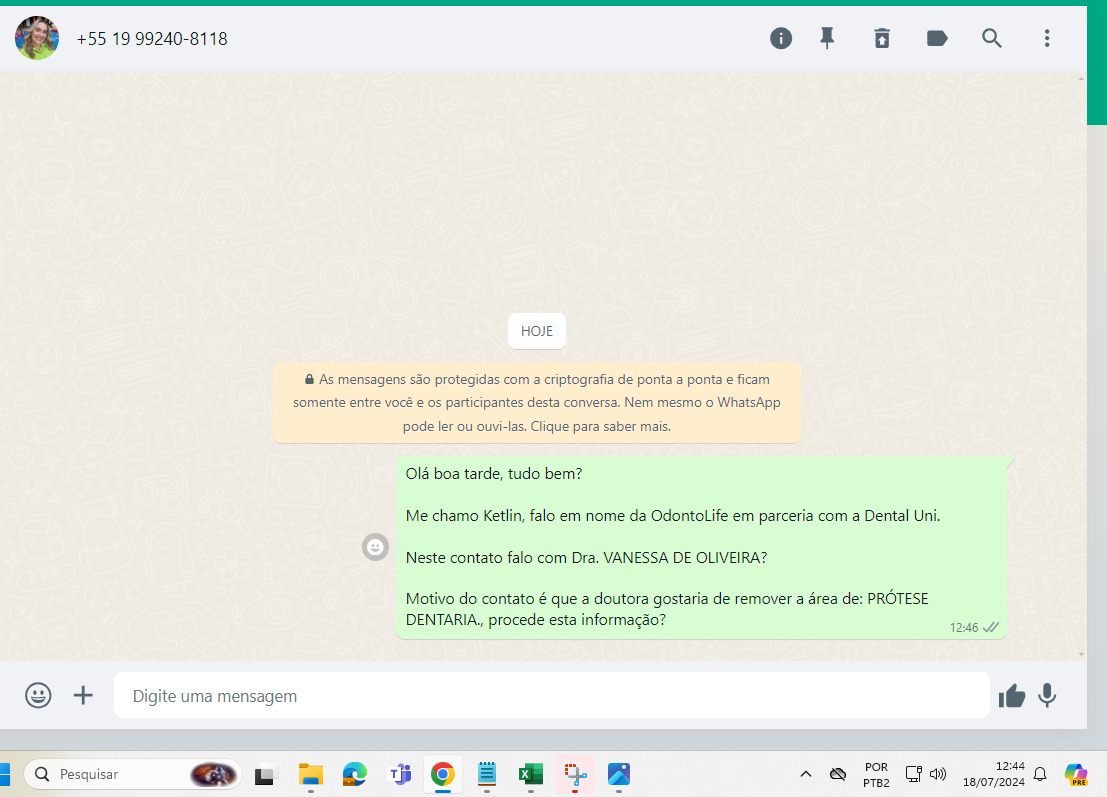Click the plus attach button
The height and width of the screenshot is (797, 1107).
coord(83,695)
